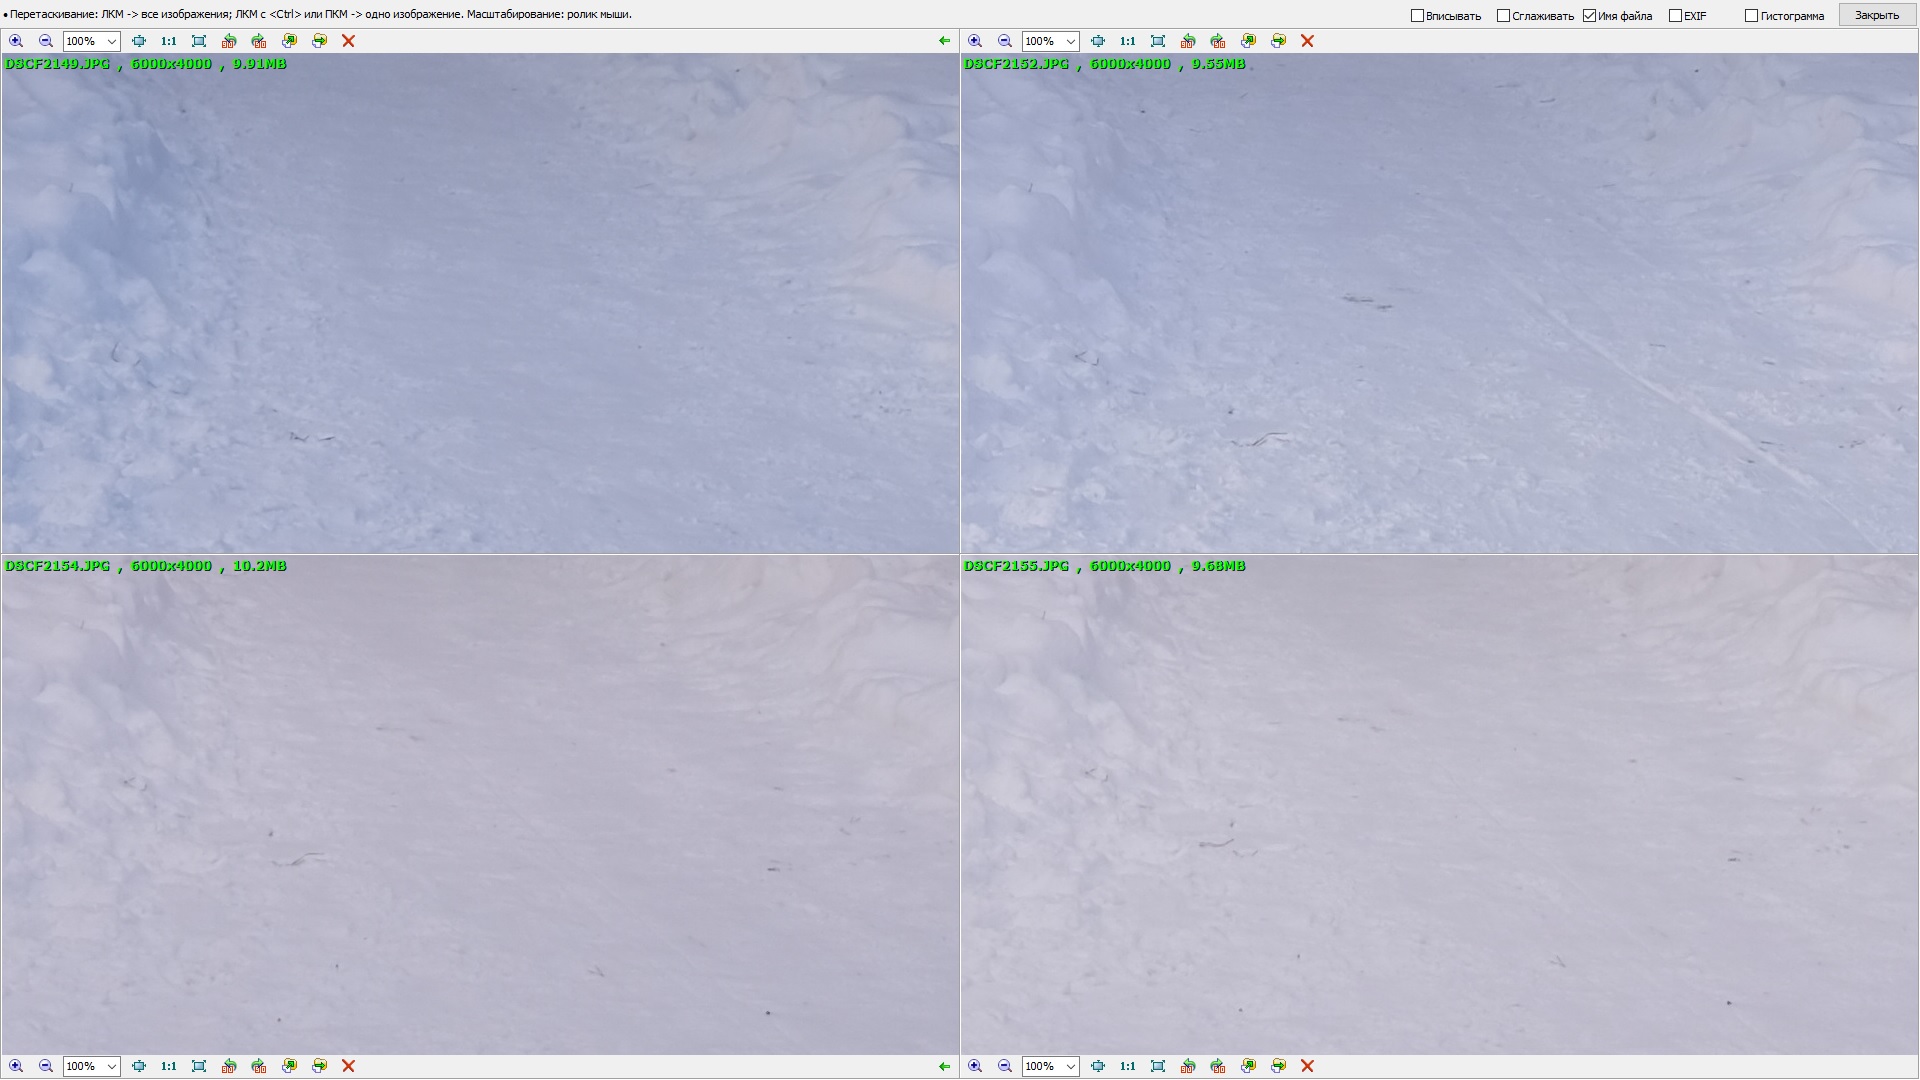
Task: Delete DSCF2152.JPG with the red X
Action: point(1307,41)
